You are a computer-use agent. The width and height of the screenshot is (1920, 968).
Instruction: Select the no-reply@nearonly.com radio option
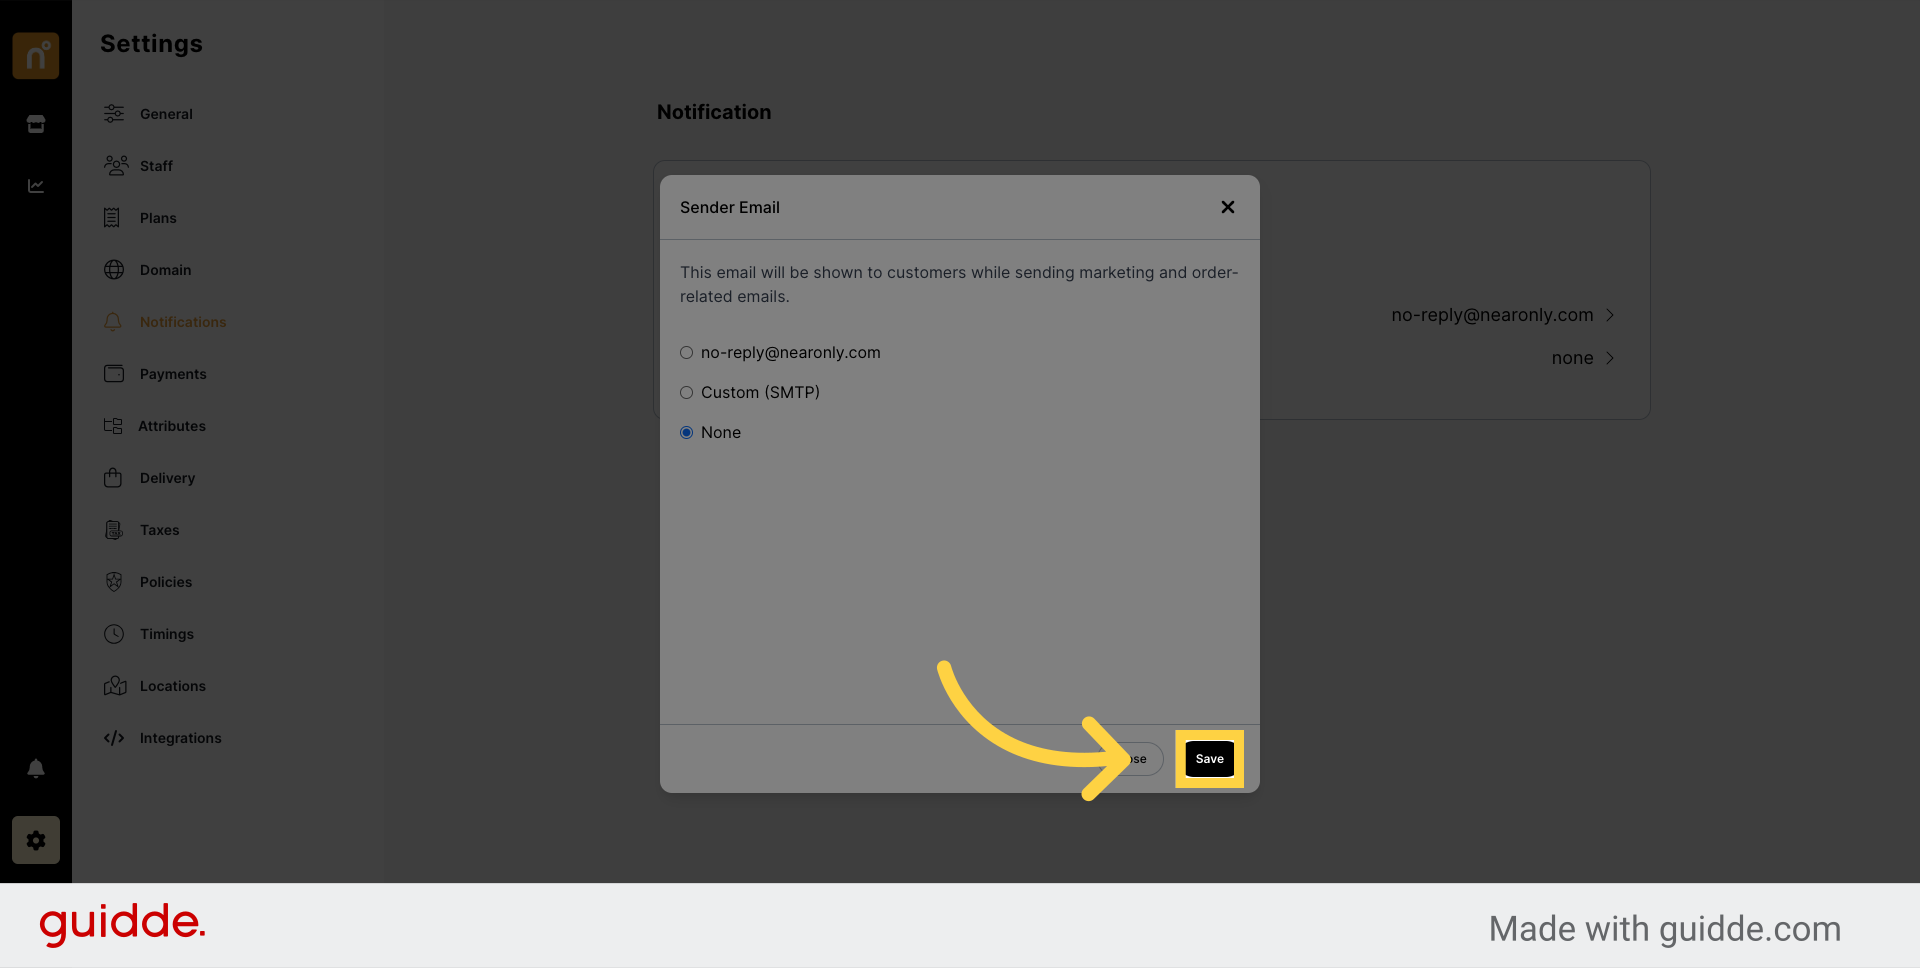pos(686,353)
